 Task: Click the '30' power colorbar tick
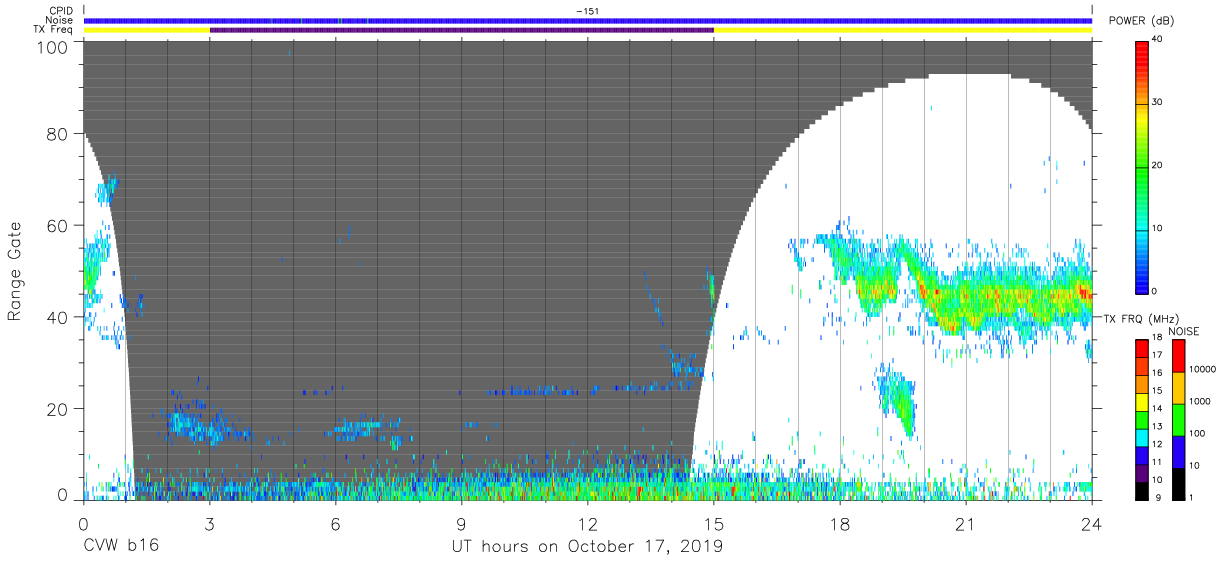click(1158, 103)
